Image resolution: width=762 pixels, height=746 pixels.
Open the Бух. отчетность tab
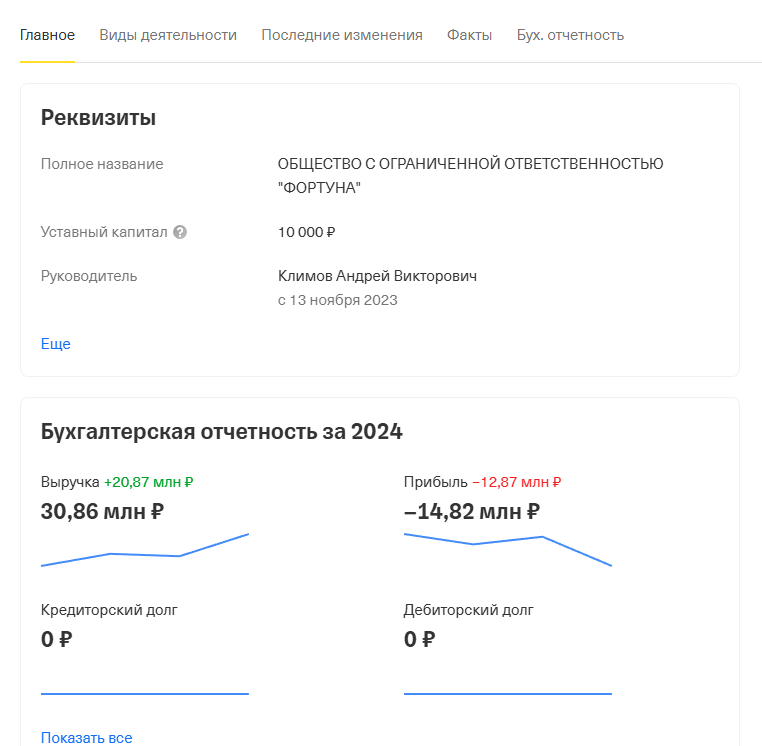(570, 35)
